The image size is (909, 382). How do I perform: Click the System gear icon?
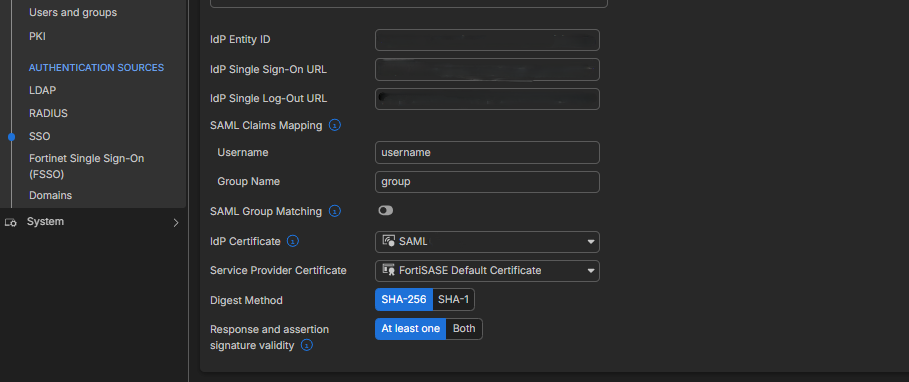(x=10, y=223)
